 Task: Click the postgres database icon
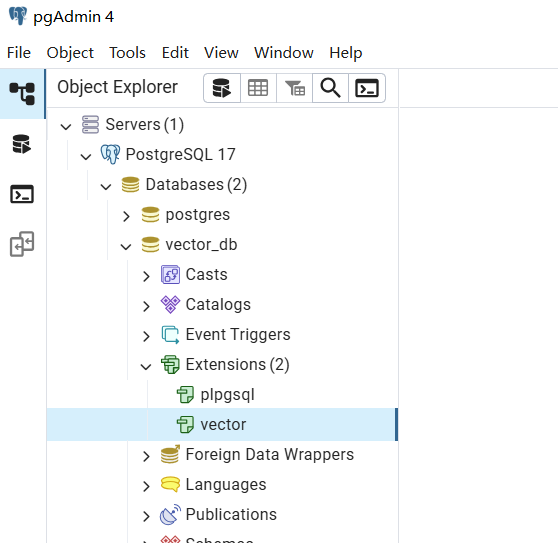[150, 215]
